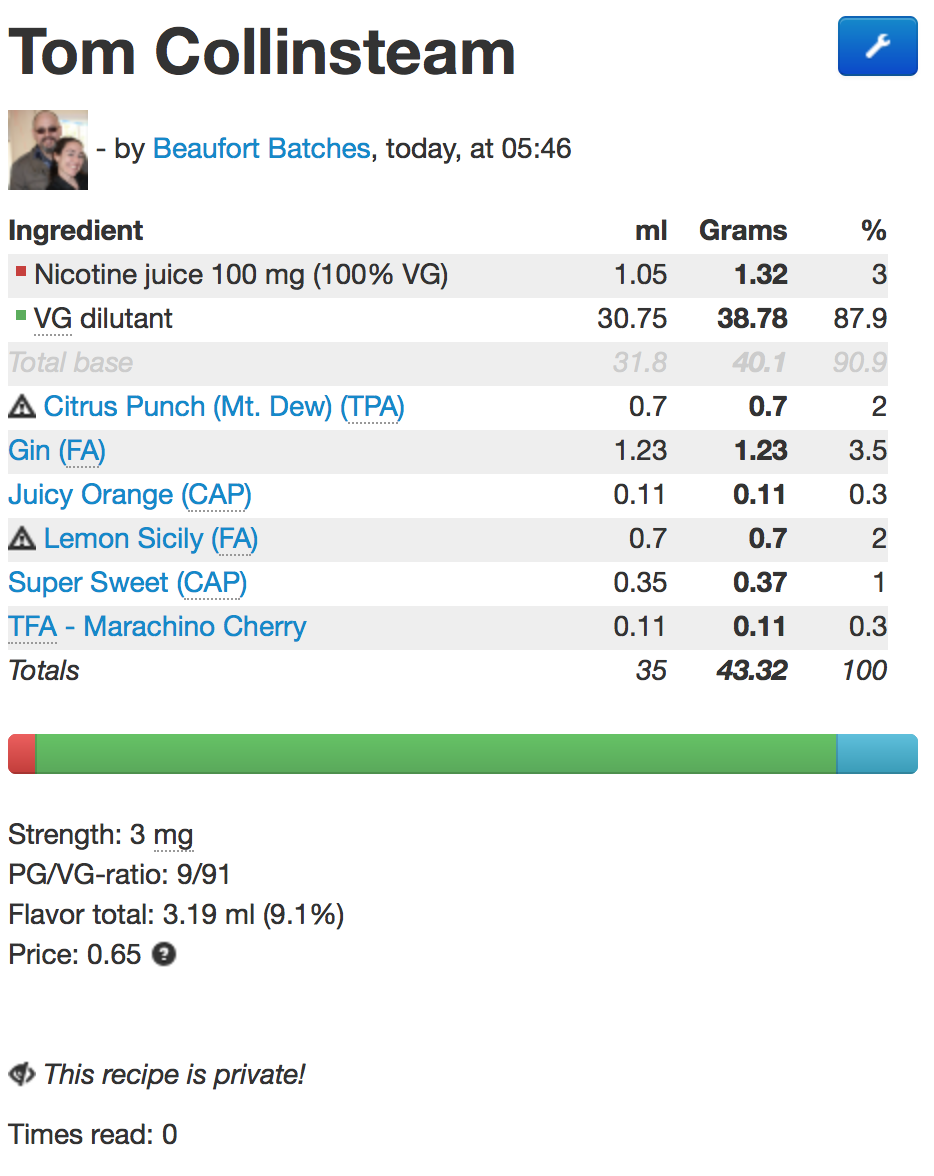The height and width of the screenshot is (1176, 934).
Task: Open the Lemon Sicily (FA) flavor link
Action: point(150,539)
